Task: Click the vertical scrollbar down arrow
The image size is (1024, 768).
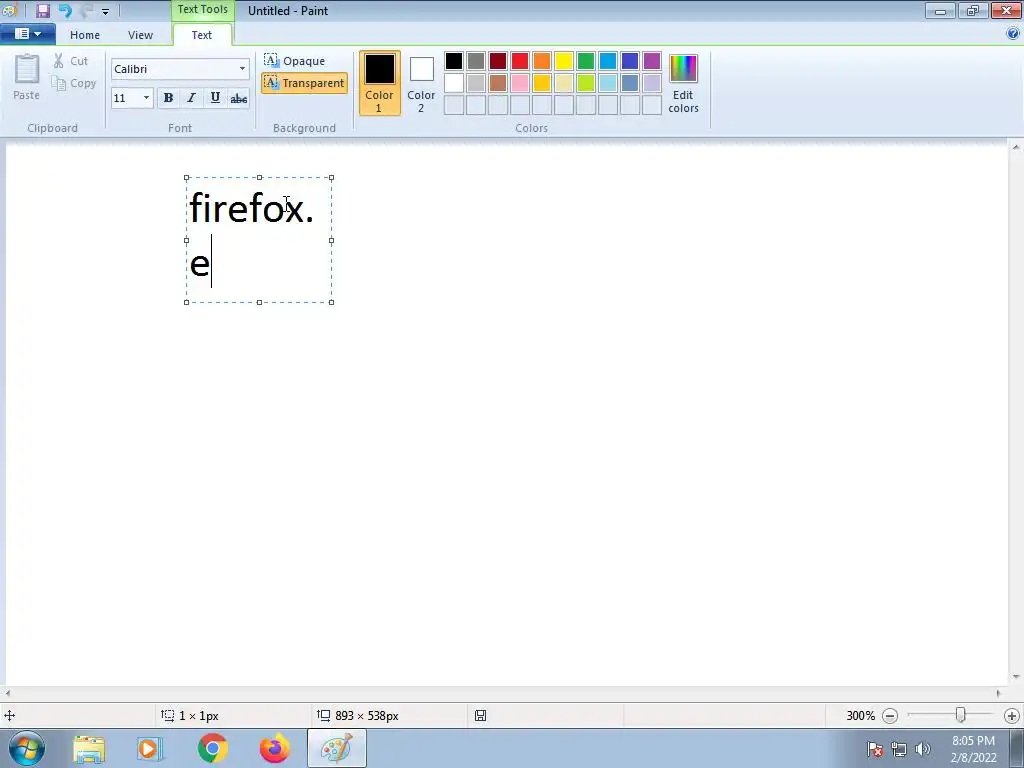Action: (x=1016, y=677)
